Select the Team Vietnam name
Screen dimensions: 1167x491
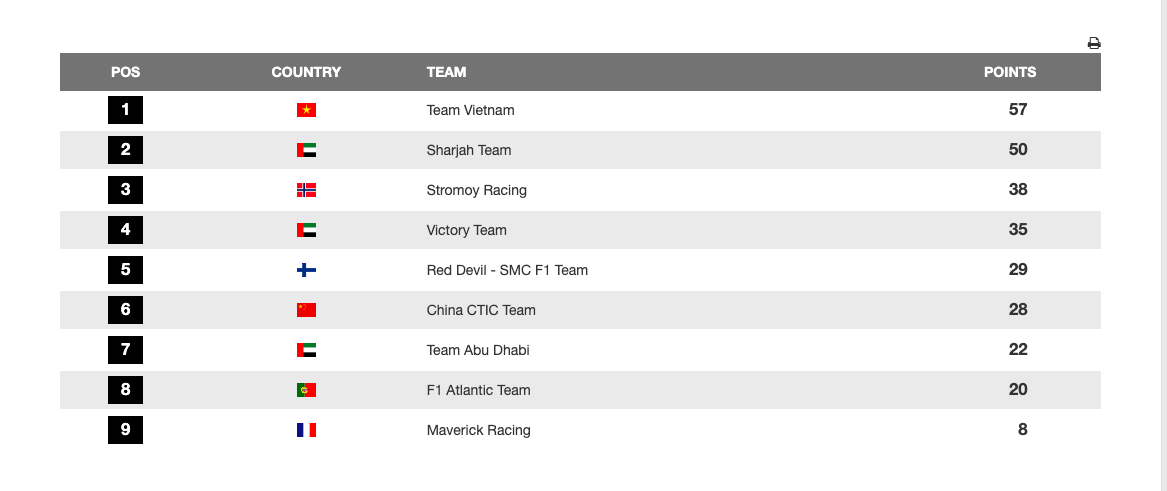click(x=470, y=110)
